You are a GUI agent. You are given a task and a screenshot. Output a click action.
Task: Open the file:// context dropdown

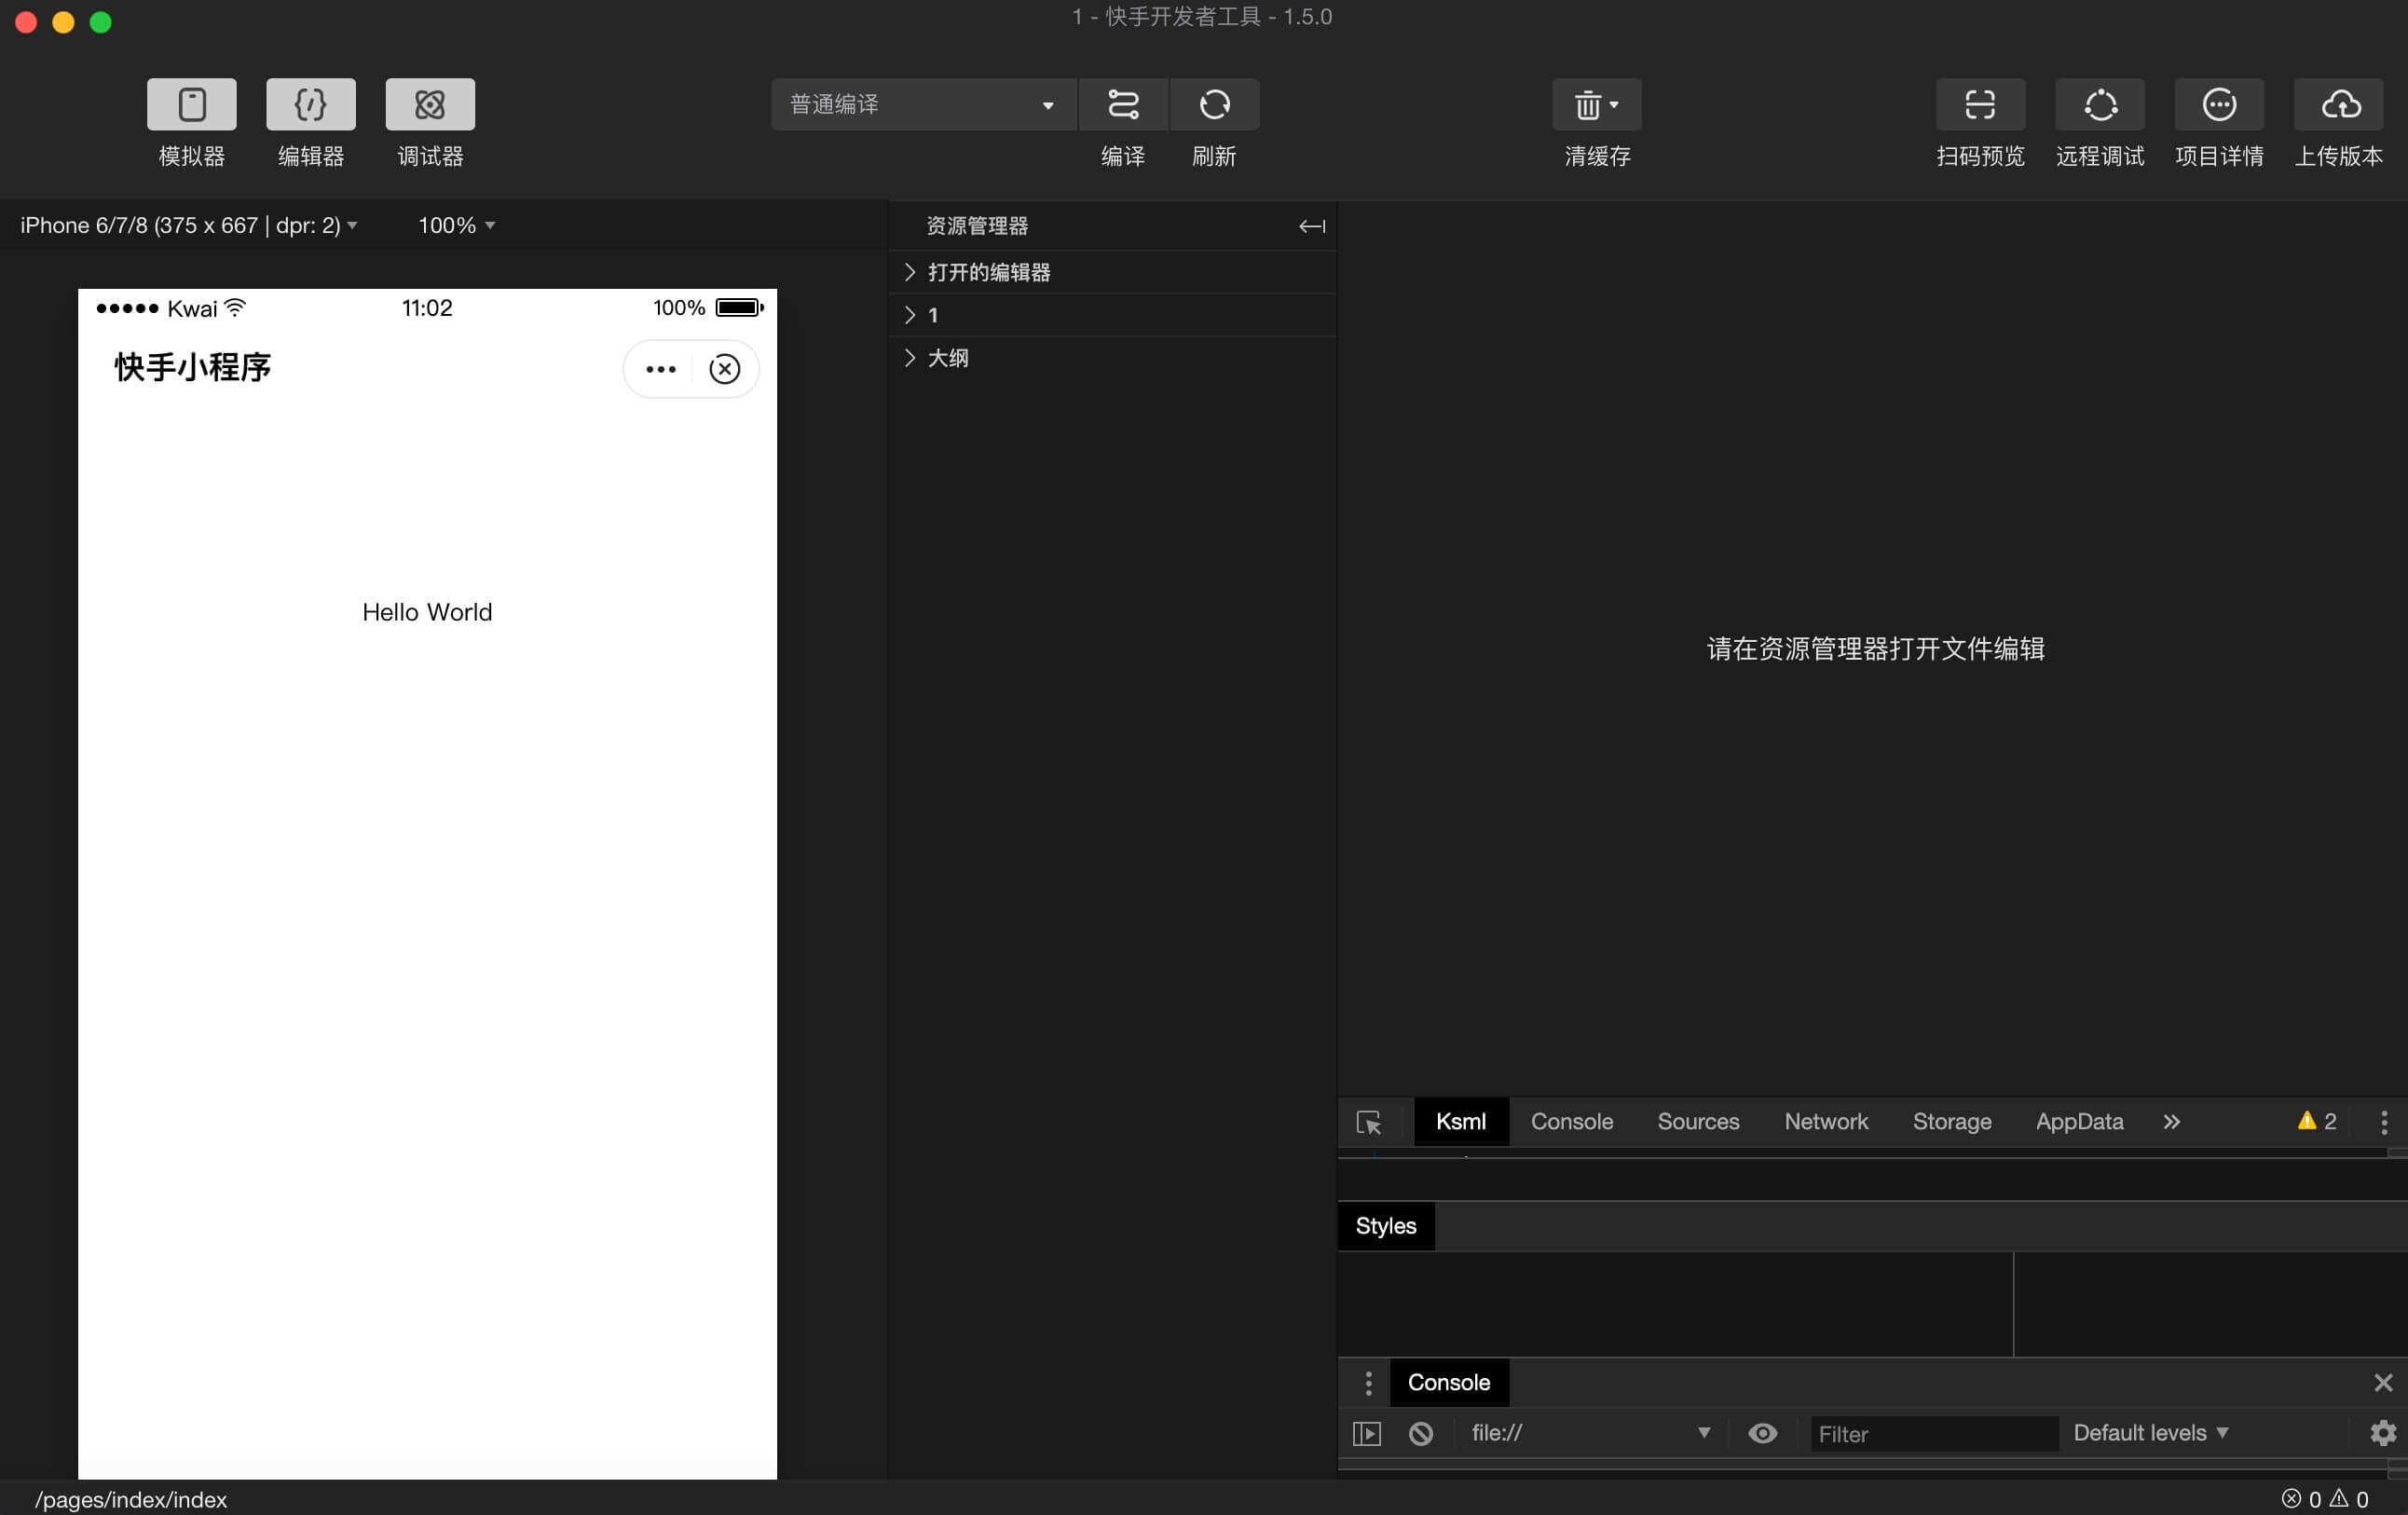pyautogui.click(x=1590, y=1433)
